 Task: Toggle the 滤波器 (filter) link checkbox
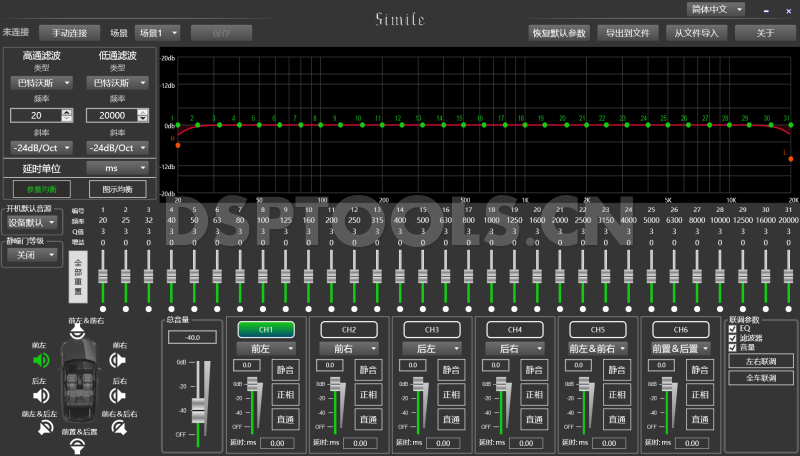(733, 338)
